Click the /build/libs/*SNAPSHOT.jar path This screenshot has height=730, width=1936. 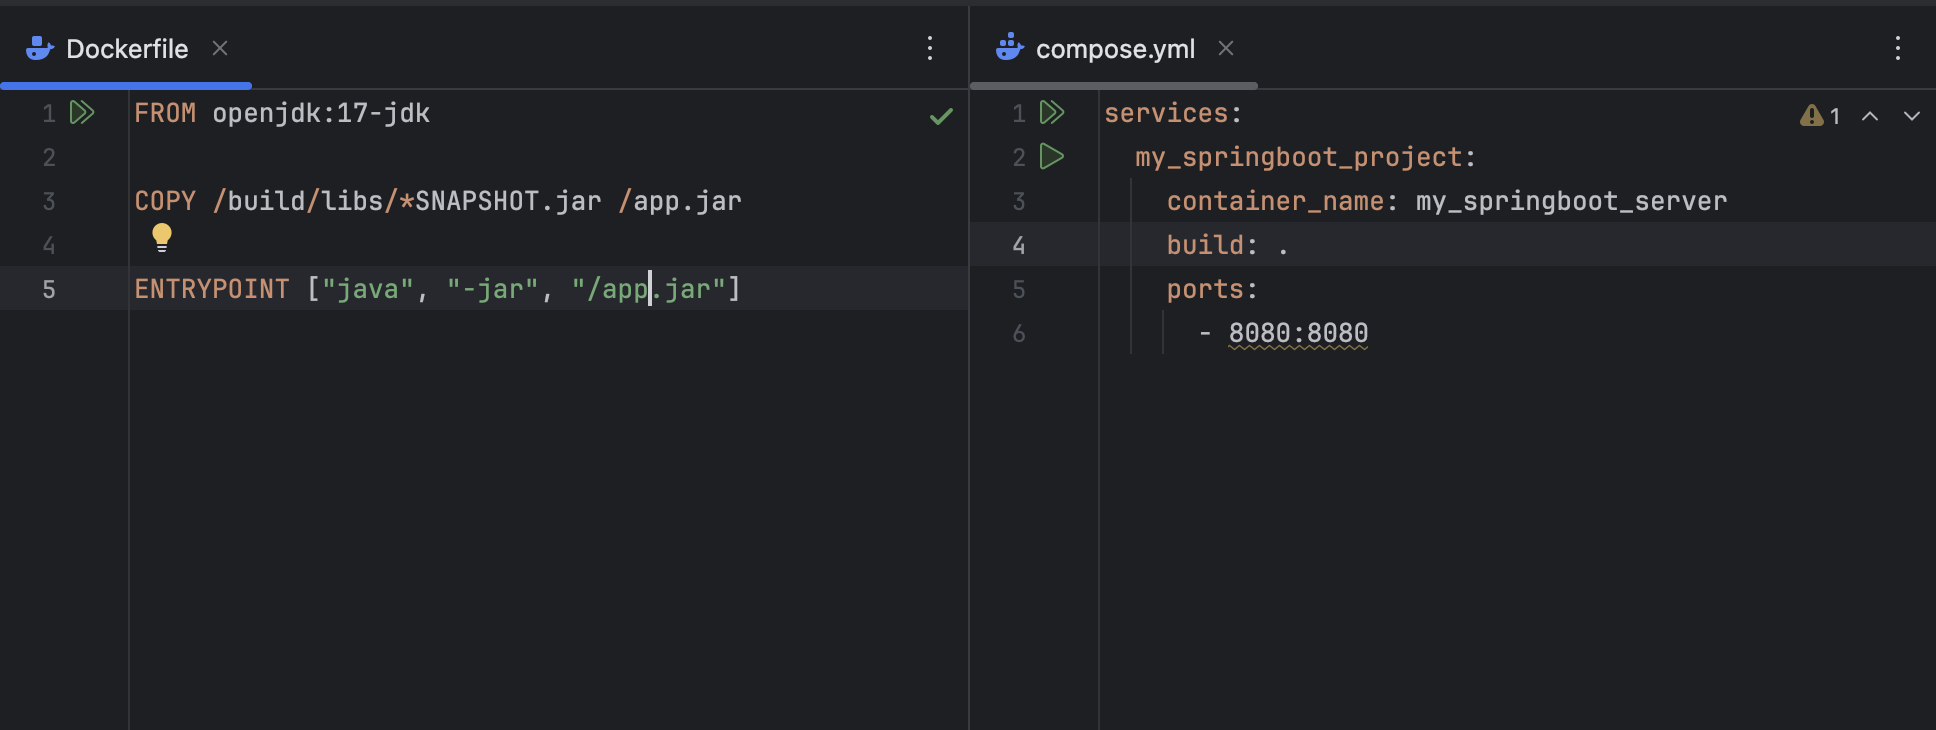click(x=407, y=201)
